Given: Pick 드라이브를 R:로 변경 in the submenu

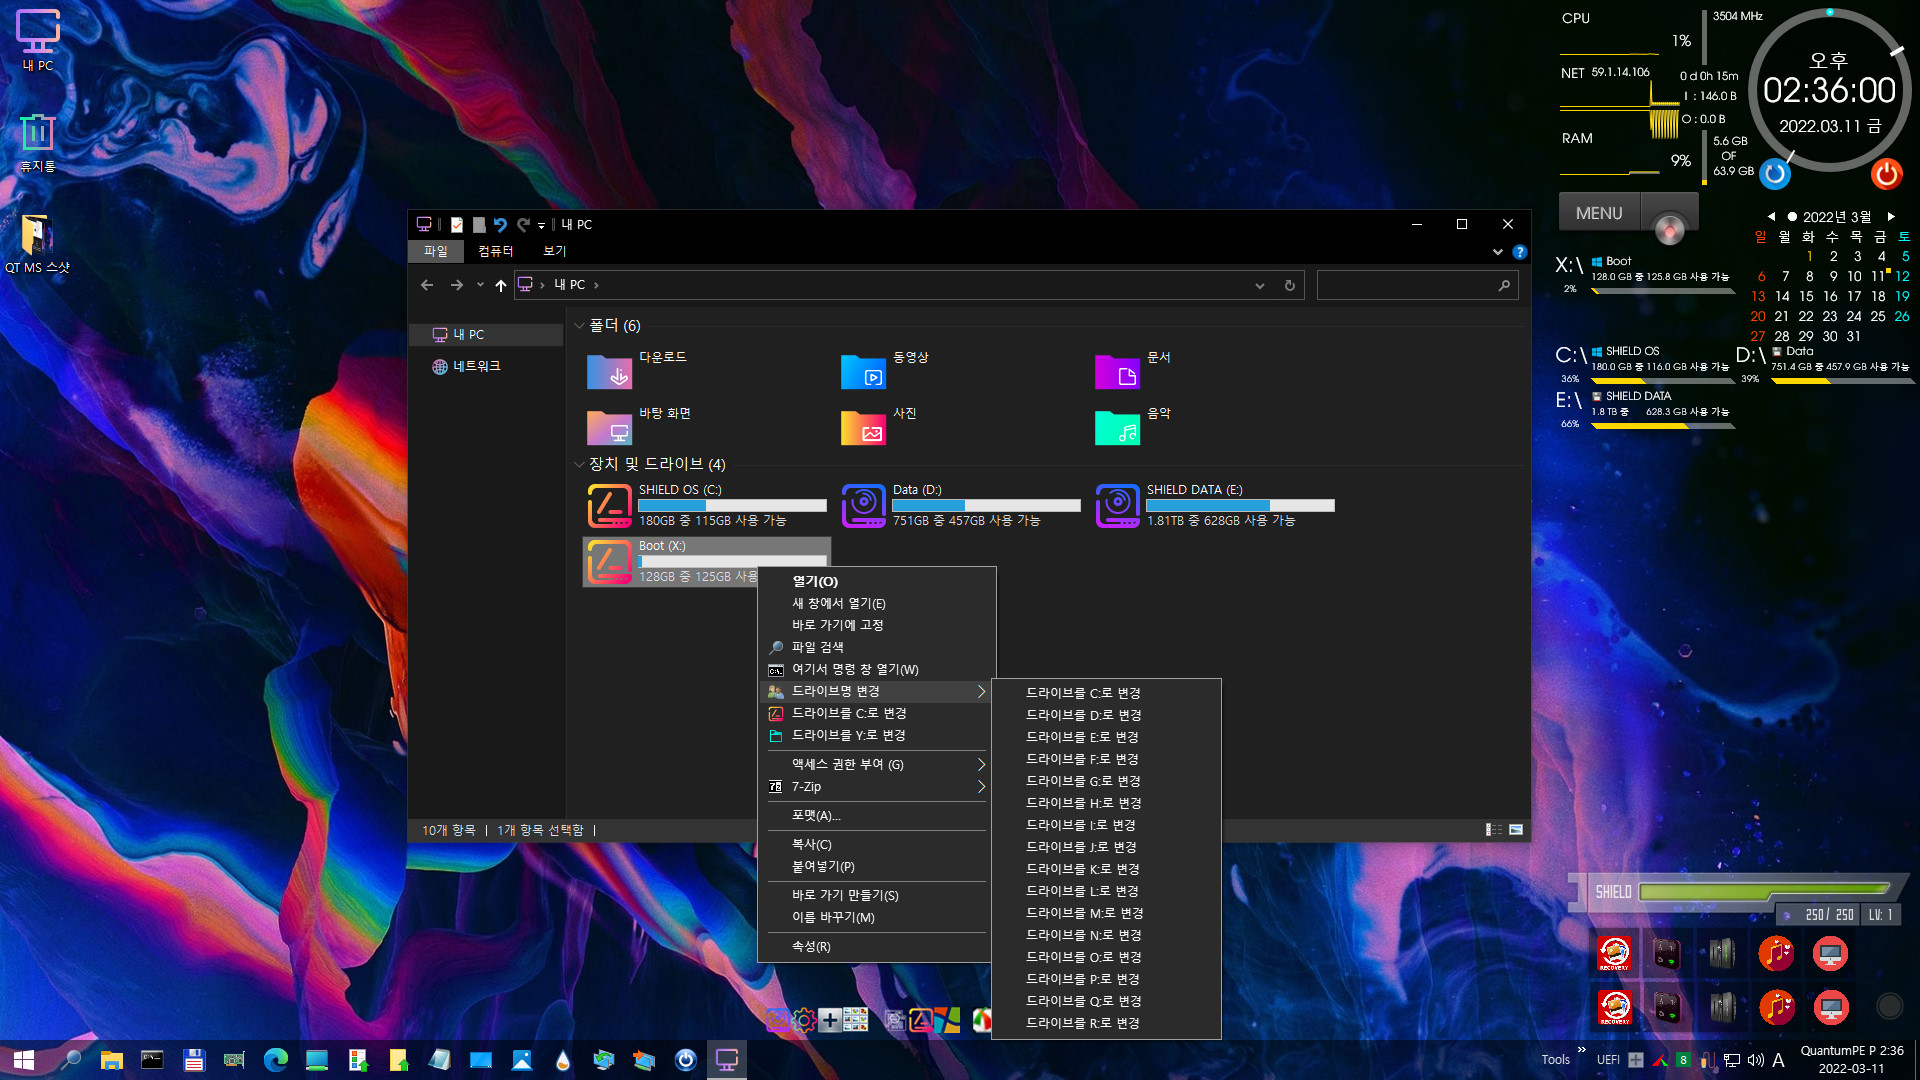Looking at the screenshot, I should point(1106,1023).
